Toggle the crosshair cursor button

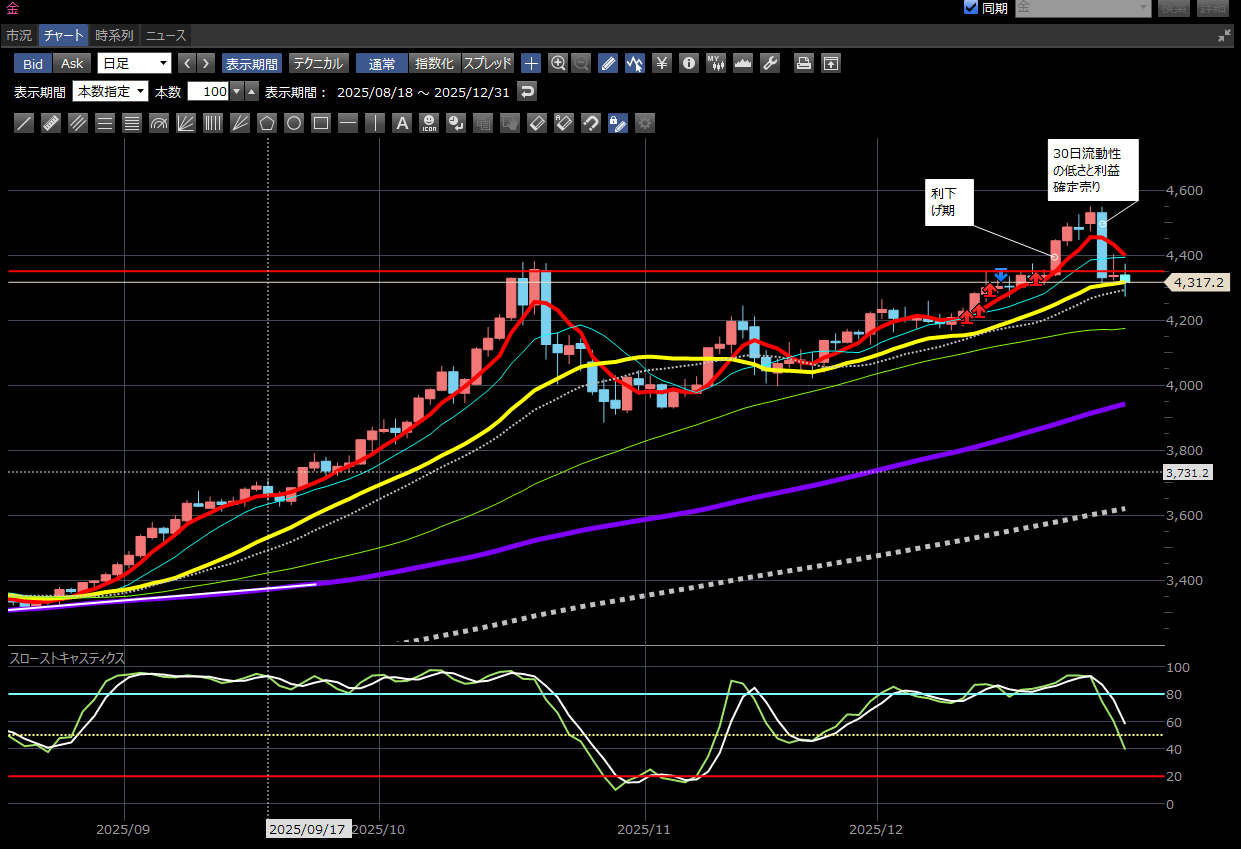[531, 63]
